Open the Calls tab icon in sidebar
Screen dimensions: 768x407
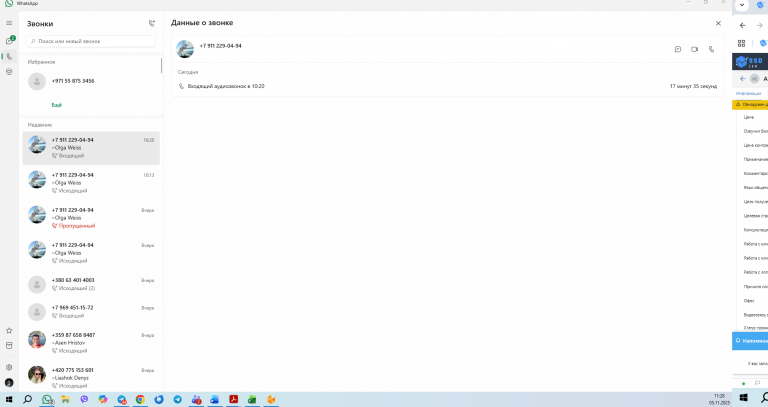[9, 56]
